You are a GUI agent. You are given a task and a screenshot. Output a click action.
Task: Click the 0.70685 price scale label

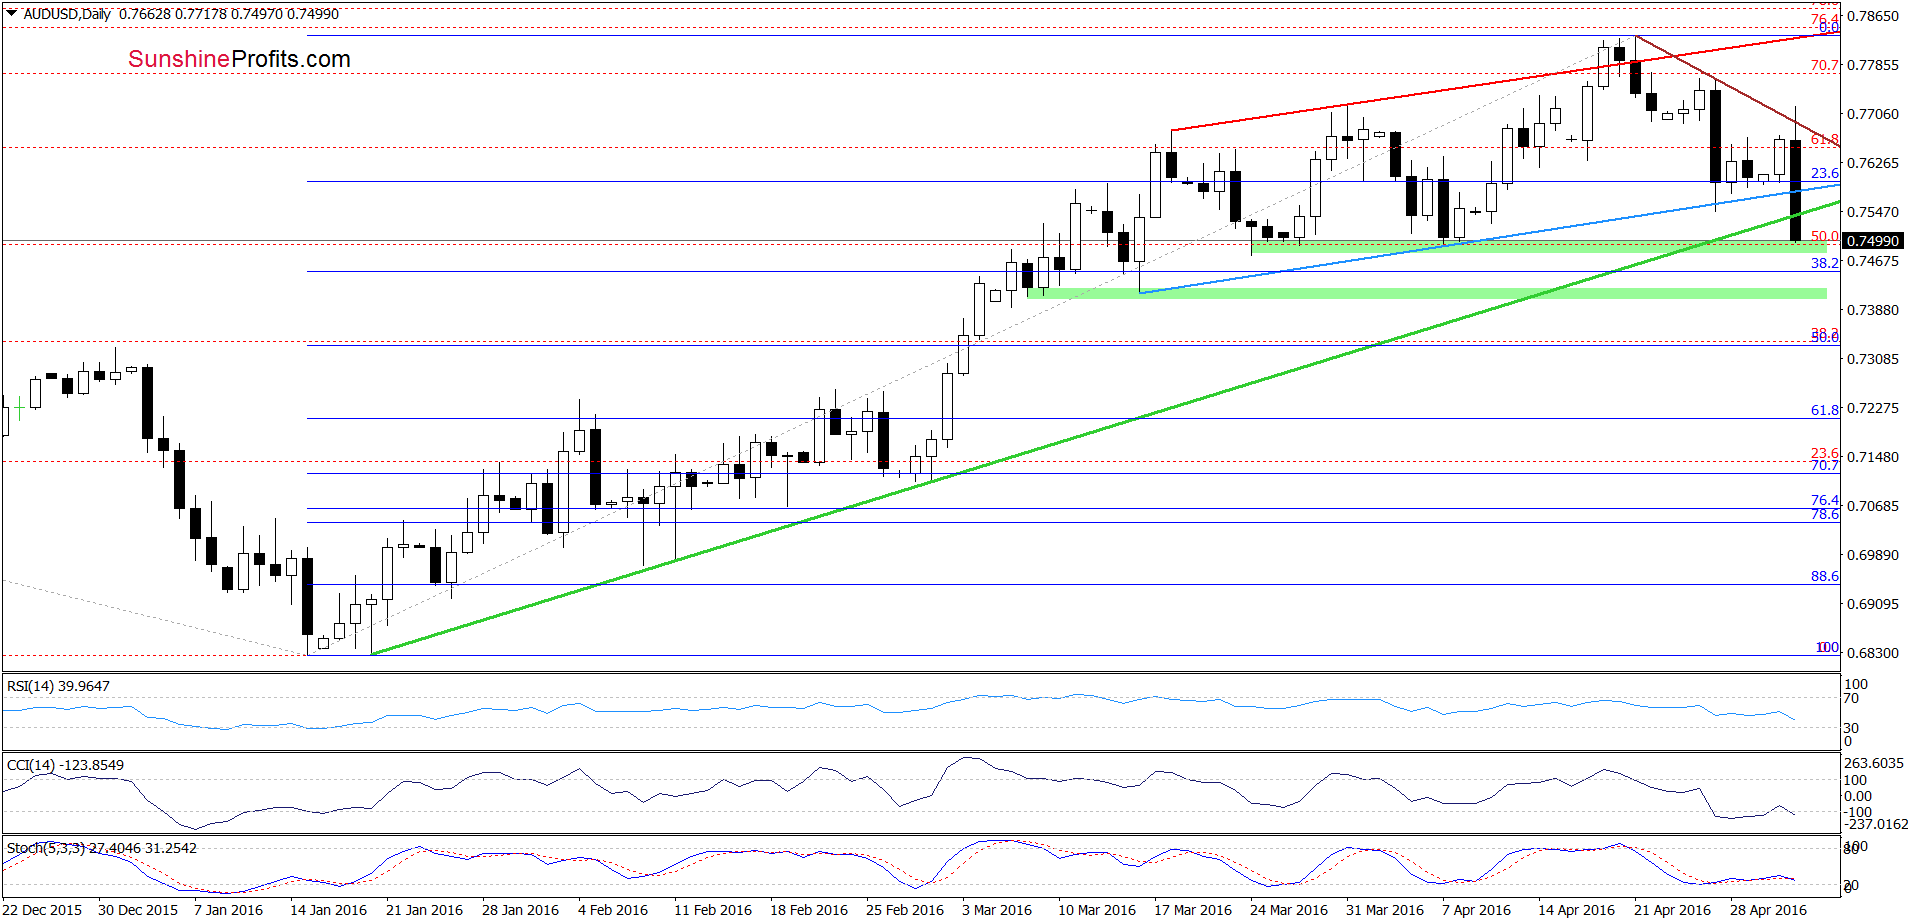coord(1872,506)
